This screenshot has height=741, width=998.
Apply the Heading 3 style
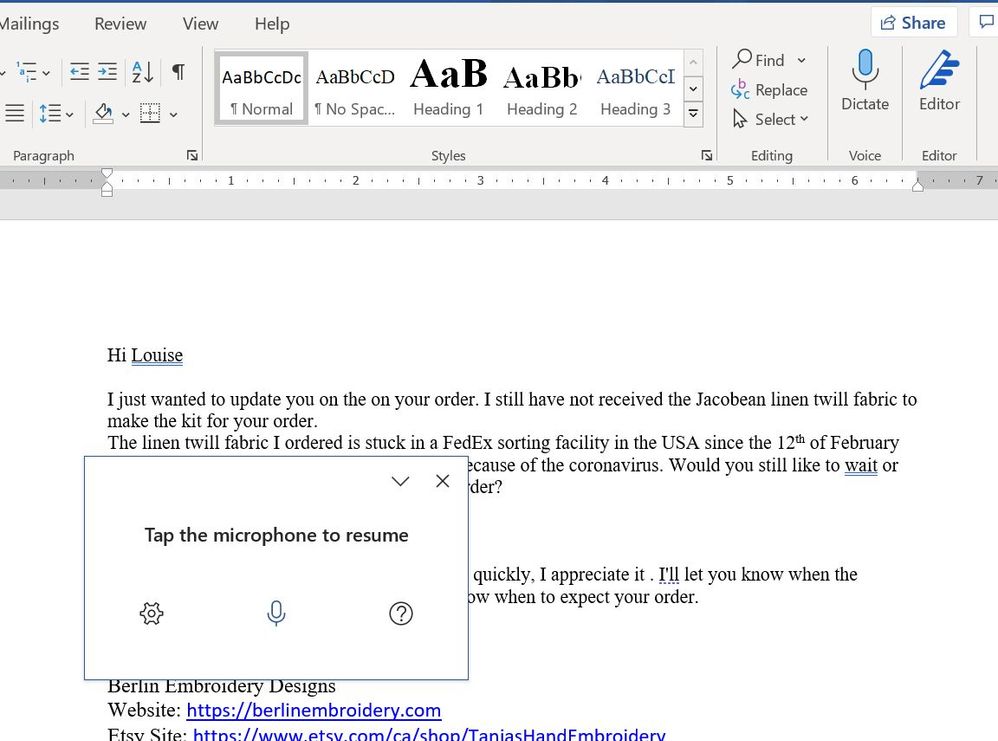(635, 88)
